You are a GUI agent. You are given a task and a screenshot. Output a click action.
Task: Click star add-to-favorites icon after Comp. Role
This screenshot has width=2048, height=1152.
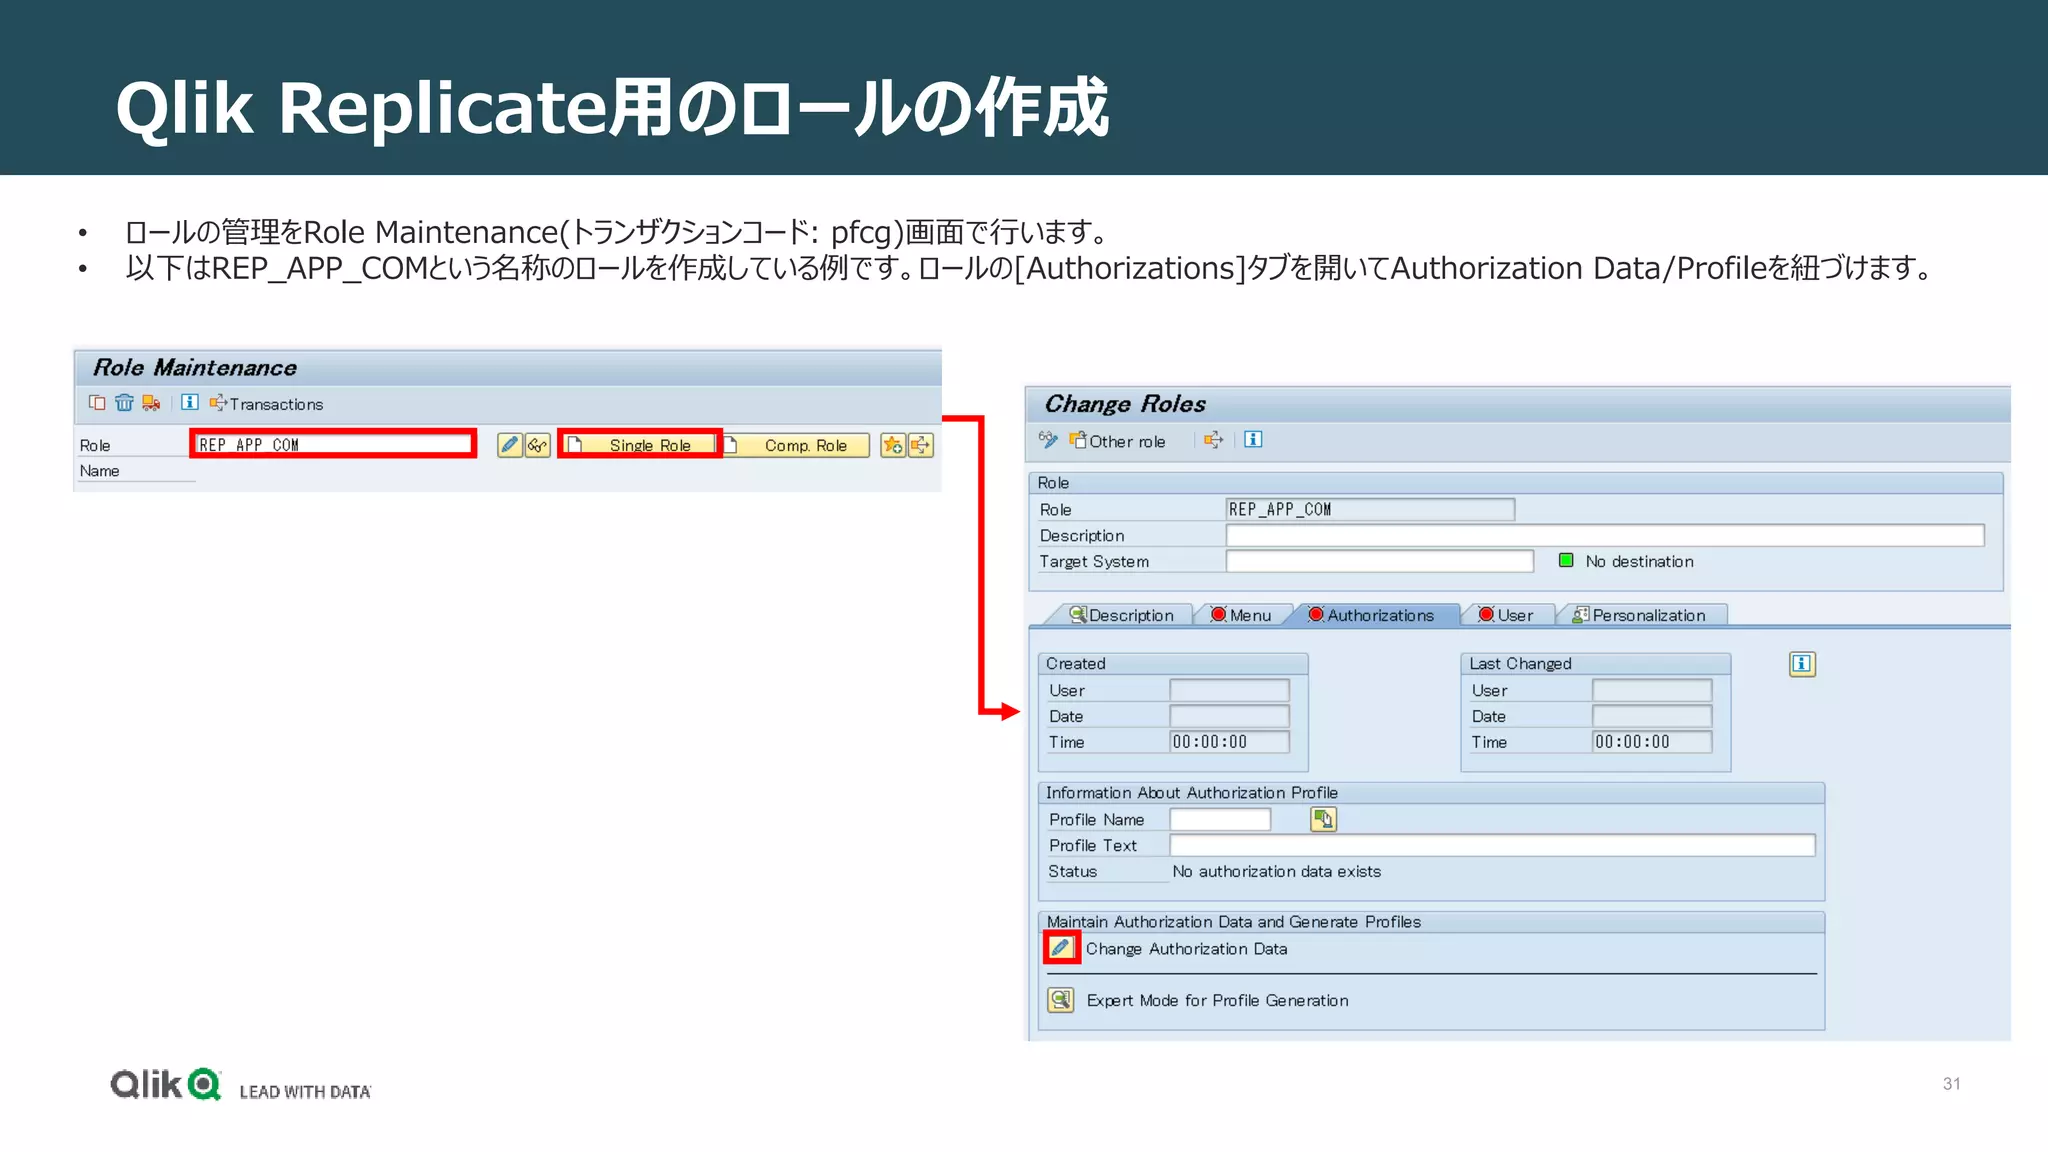893,445
